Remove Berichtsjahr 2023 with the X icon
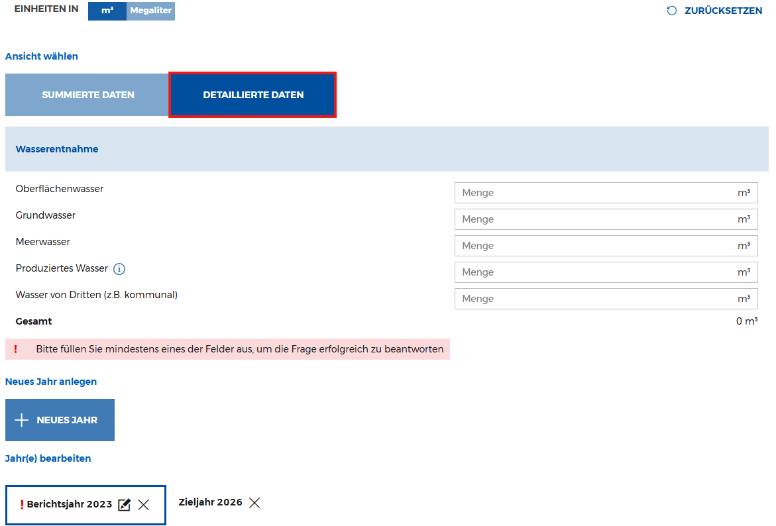The width and height of the screenshot is (776, 526). [x=144, y=505]
